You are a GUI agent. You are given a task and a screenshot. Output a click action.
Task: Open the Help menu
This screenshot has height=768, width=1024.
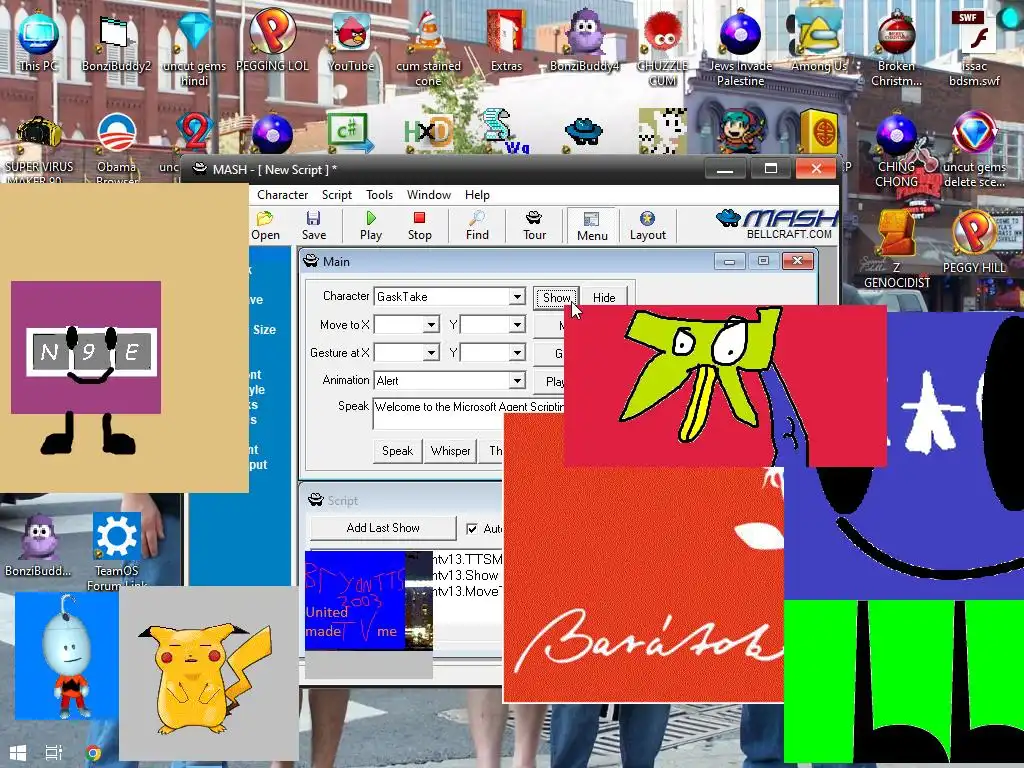click(477, 195)
